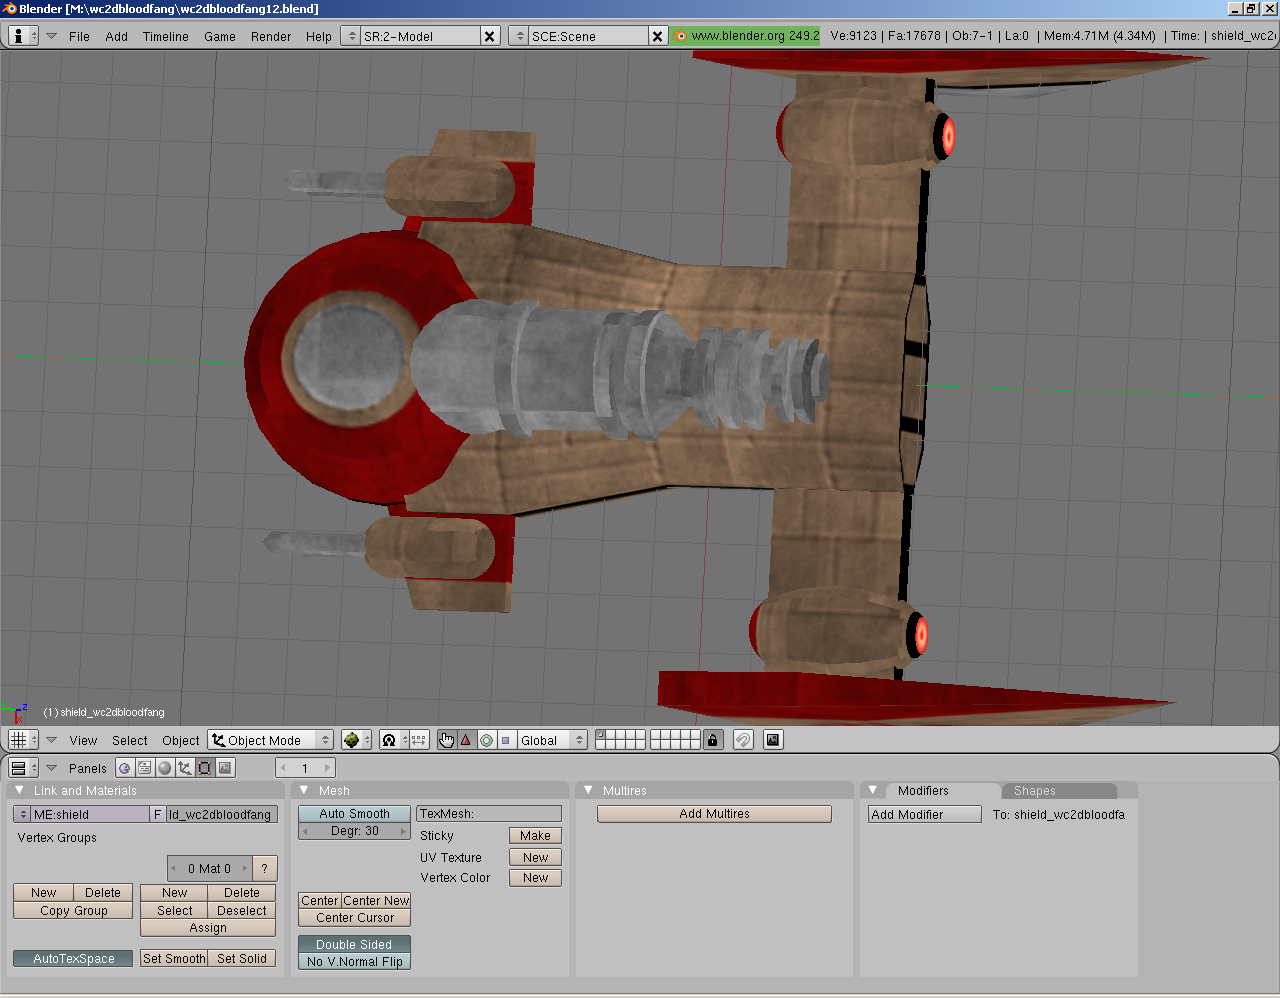Screen dimensions: 1280x998
Task: Toggle the Double Sided option
Action: (x=354, y=944)
